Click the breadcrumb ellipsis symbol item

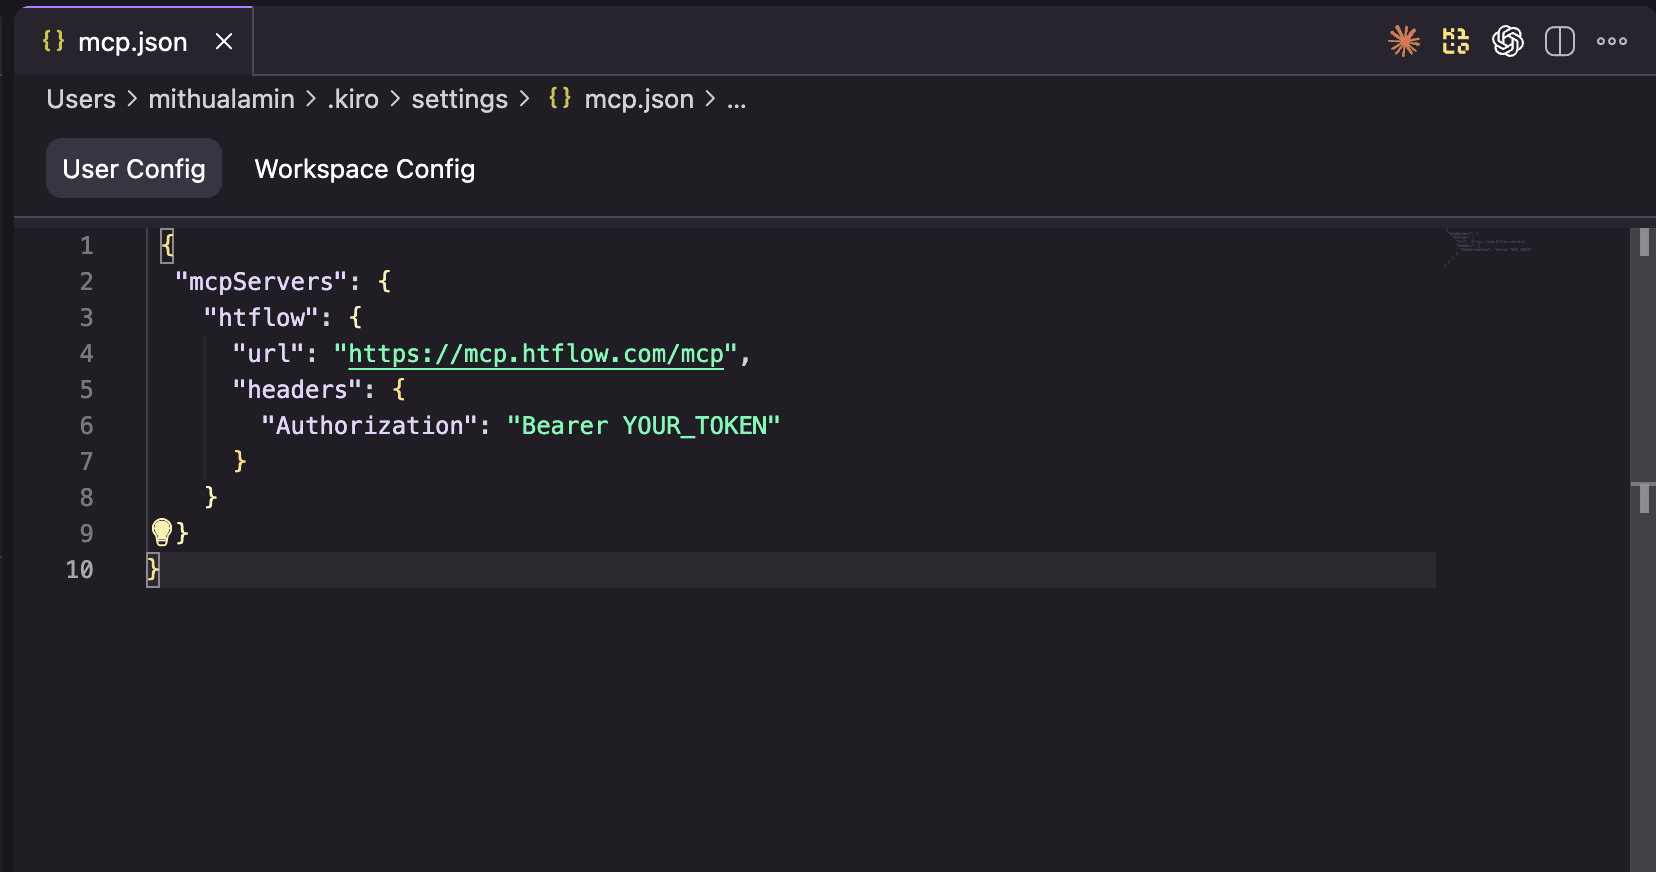point(736,99)
